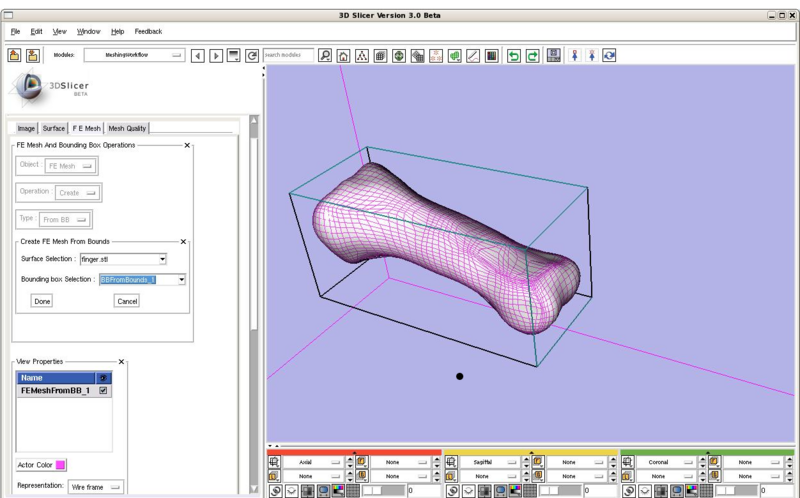800x498 pixels.
Task: Close the FE Mesh And Bounding Box Operations panel
Action: click(187, 145)
